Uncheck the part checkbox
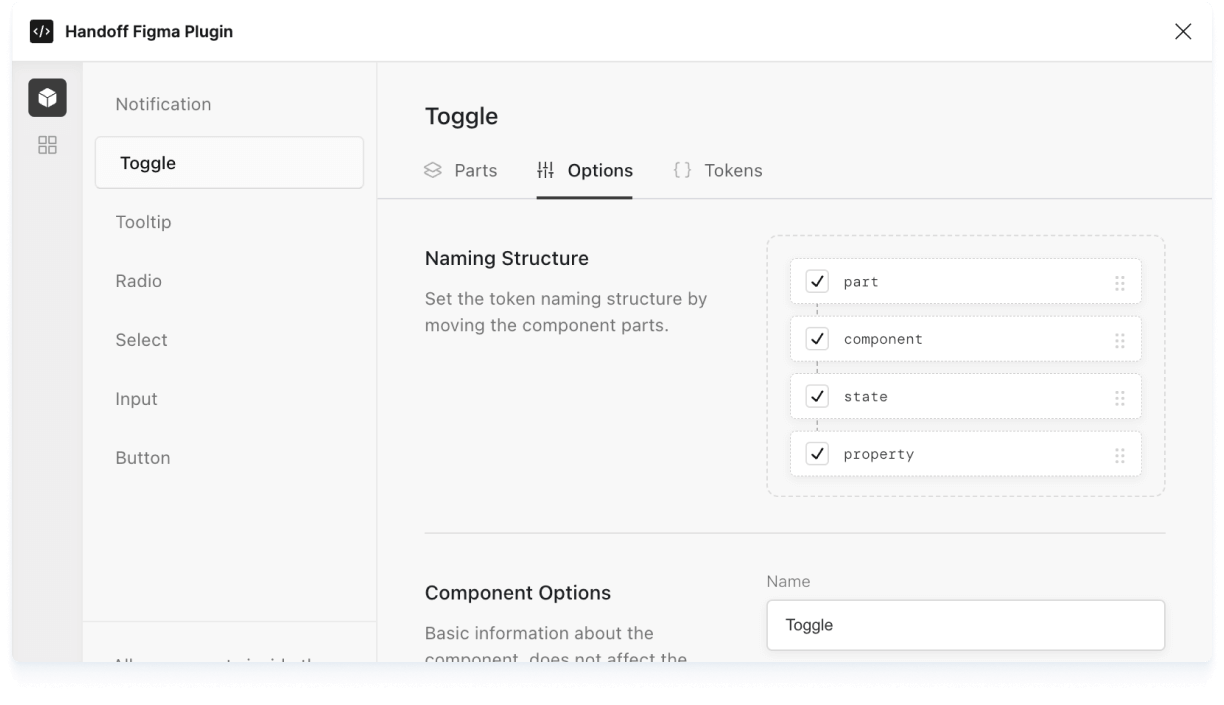Screen dimensions: 1224x705 tap(817, 282)
